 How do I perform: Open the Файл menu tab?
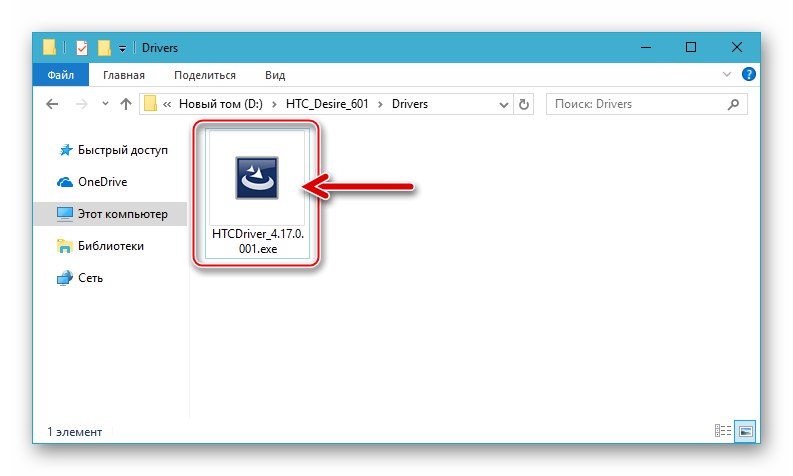[x=61, y=75]
